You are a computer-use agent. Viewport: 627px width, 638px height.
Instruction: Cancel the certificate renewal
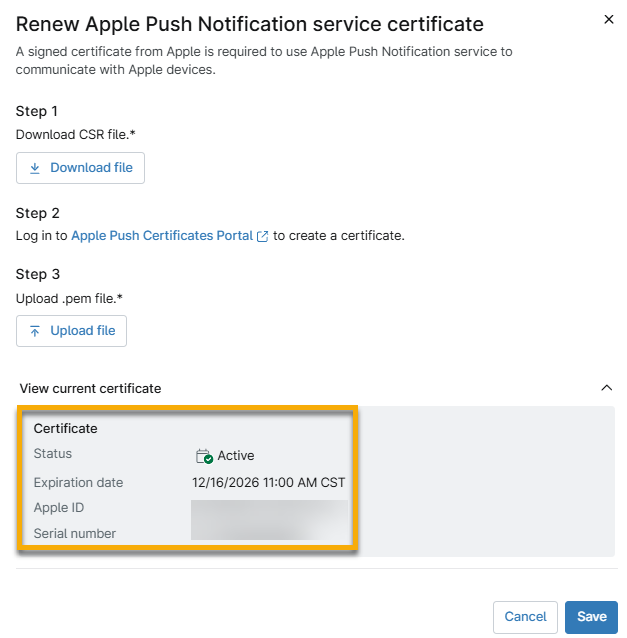(525, 616)
